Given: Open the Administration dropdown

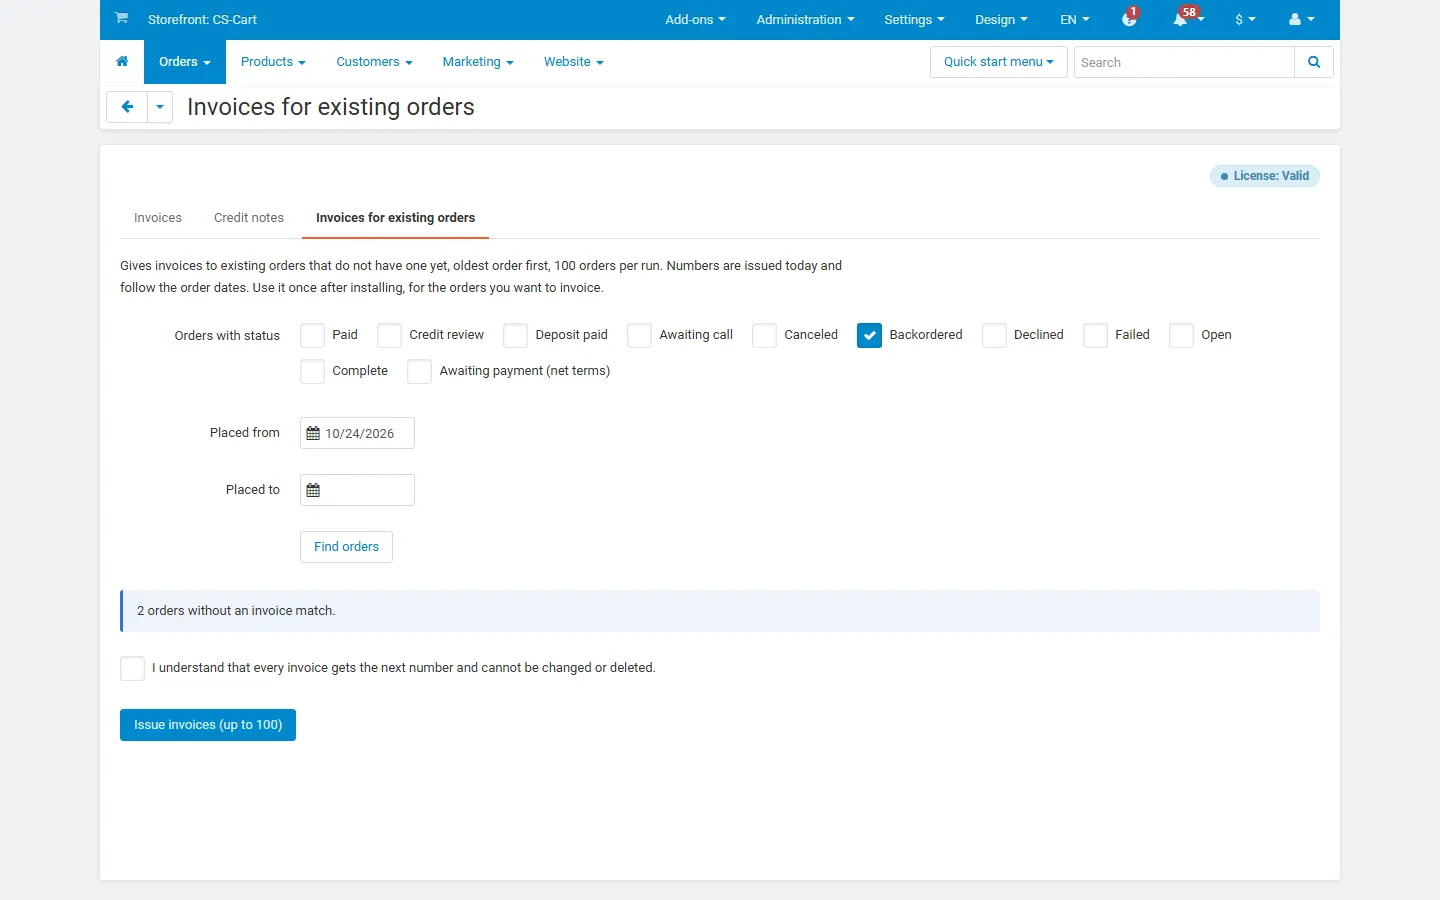Looking at the screenshot, I should [x=805, y=19].
